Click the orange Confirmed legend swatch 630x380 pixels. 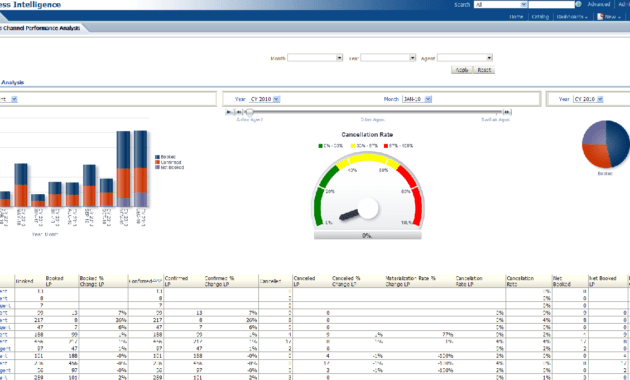tap(158, 162)
